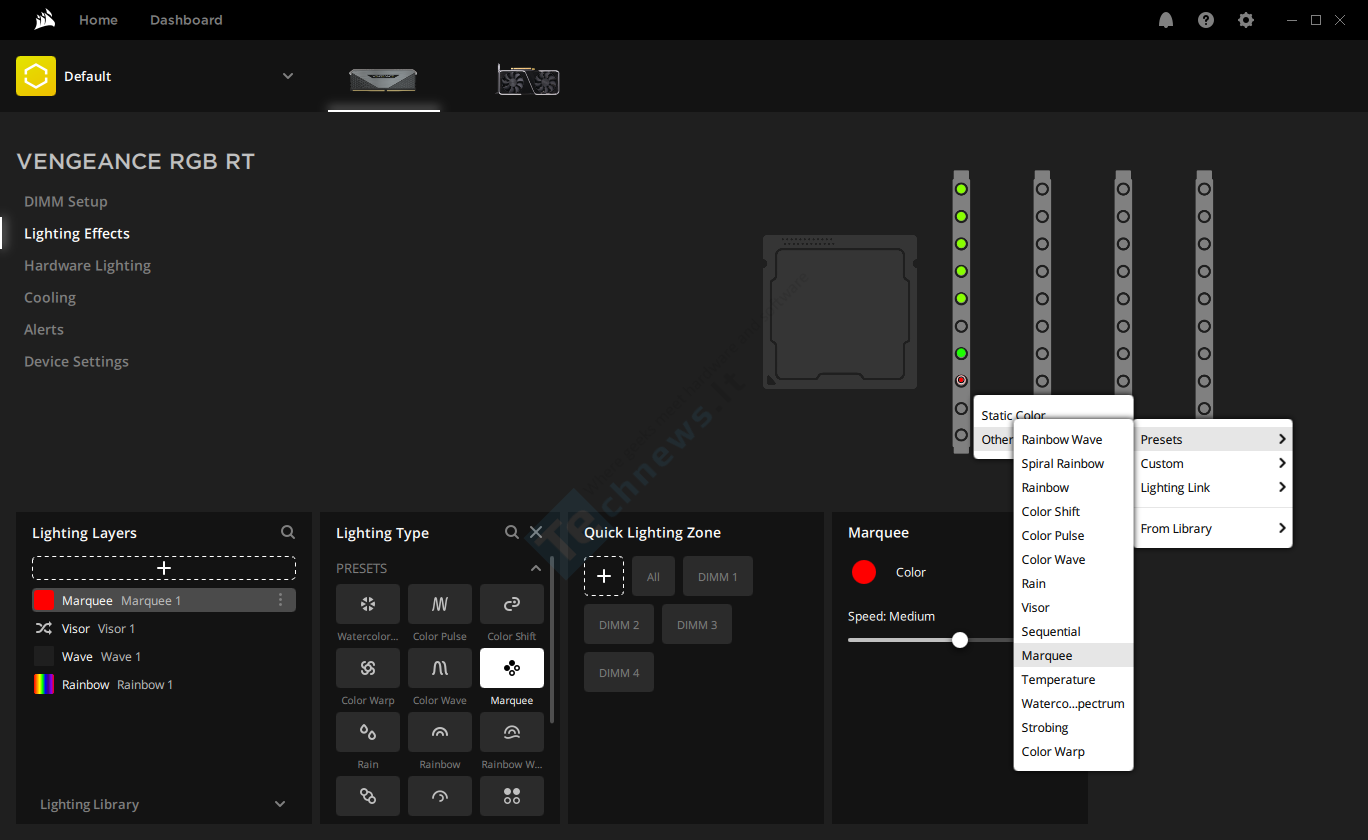Screen dimensions: 1368x840
Task: Choose Rainbow Wave from presets menu
Action: pyautogui.click(x=1074, y=439)
